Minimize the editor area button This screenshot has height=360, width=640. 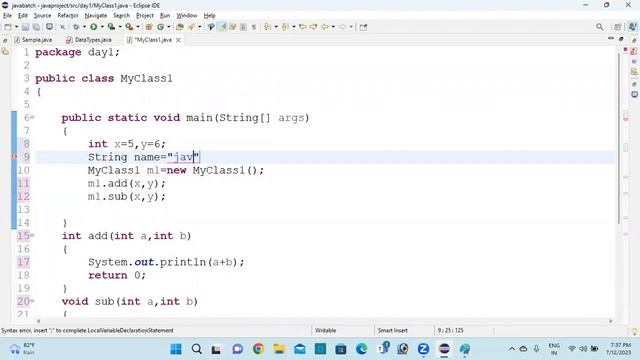click(x=611, y=38)
